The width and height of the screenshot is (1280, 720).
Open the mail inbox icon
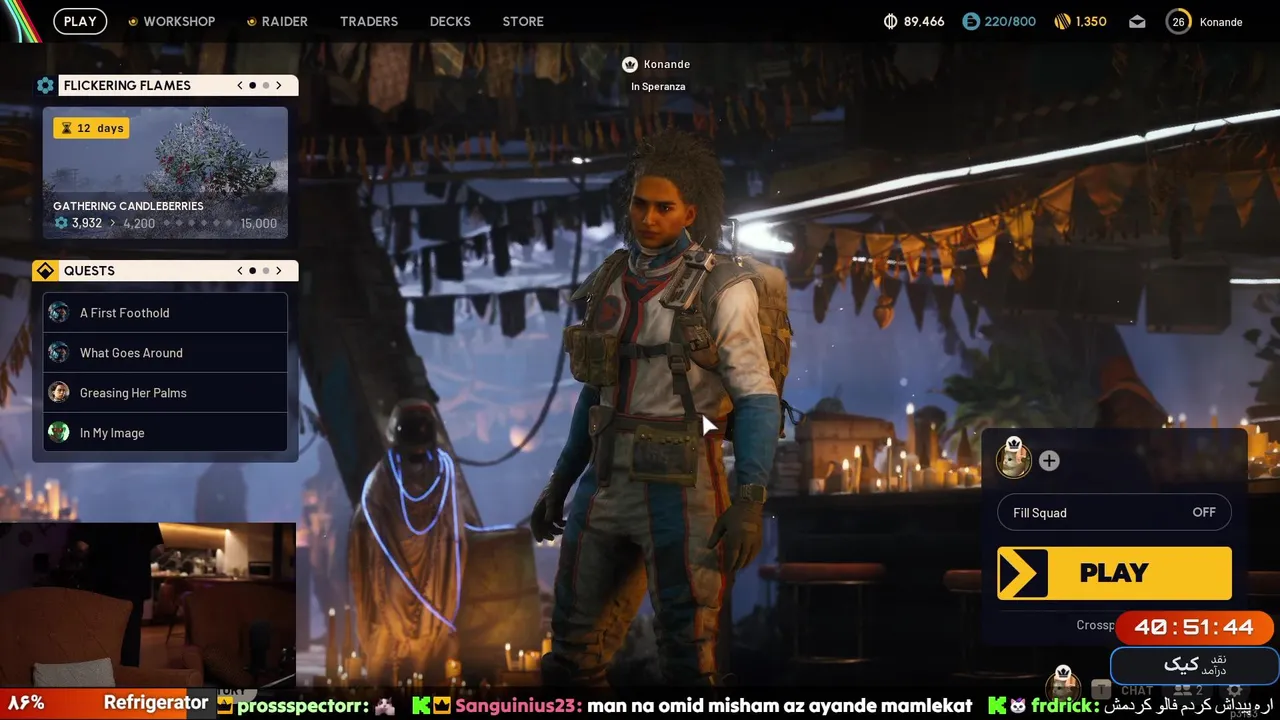pyautogui.click(x=1137, y=21)
